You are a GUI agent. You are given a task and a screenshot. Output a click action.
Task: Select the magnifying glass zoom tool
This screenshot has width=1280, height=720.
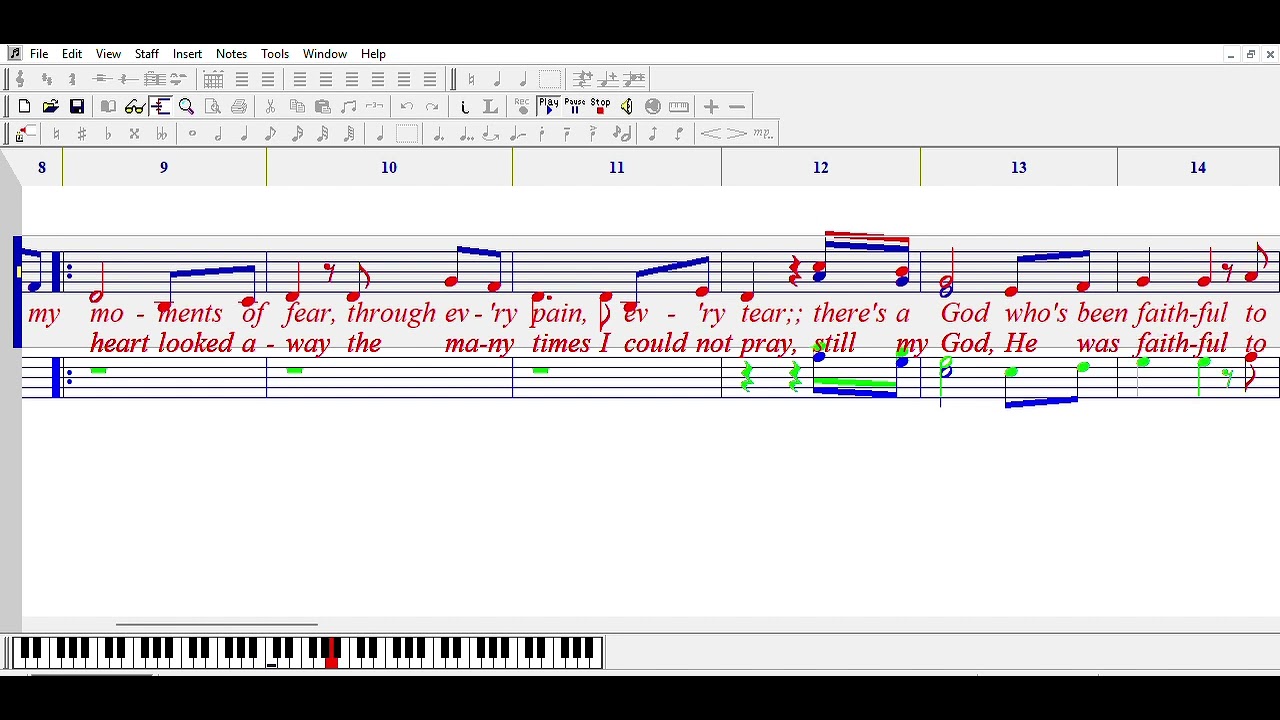[x=186, y=107]
